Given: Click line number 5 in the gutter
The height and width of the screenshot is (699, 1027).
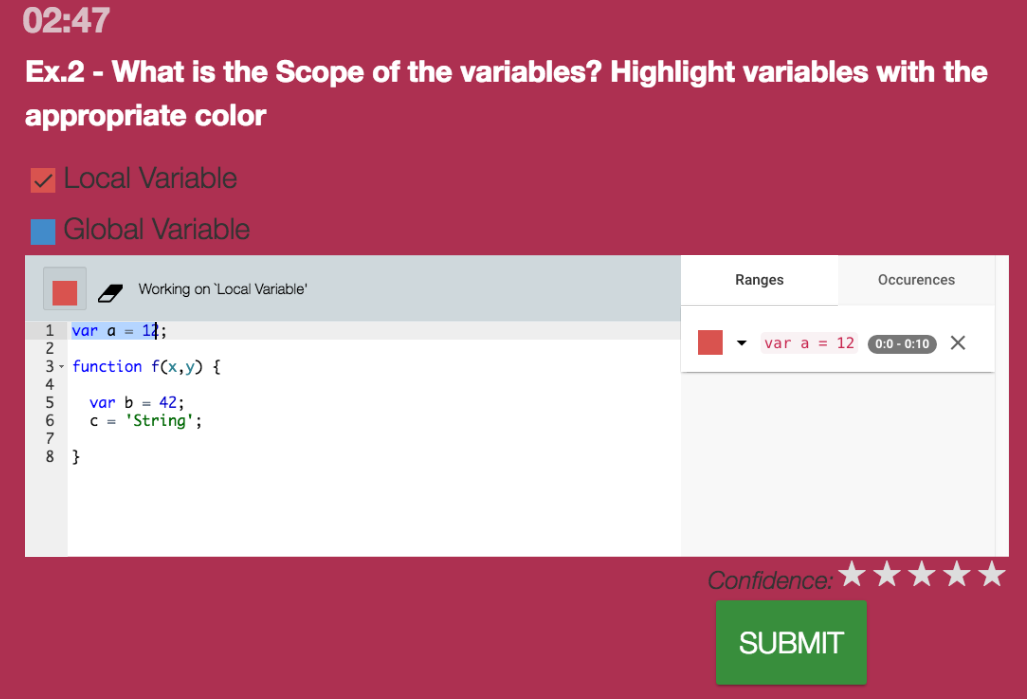Looking at the screenshot, I should click(48, 403).
